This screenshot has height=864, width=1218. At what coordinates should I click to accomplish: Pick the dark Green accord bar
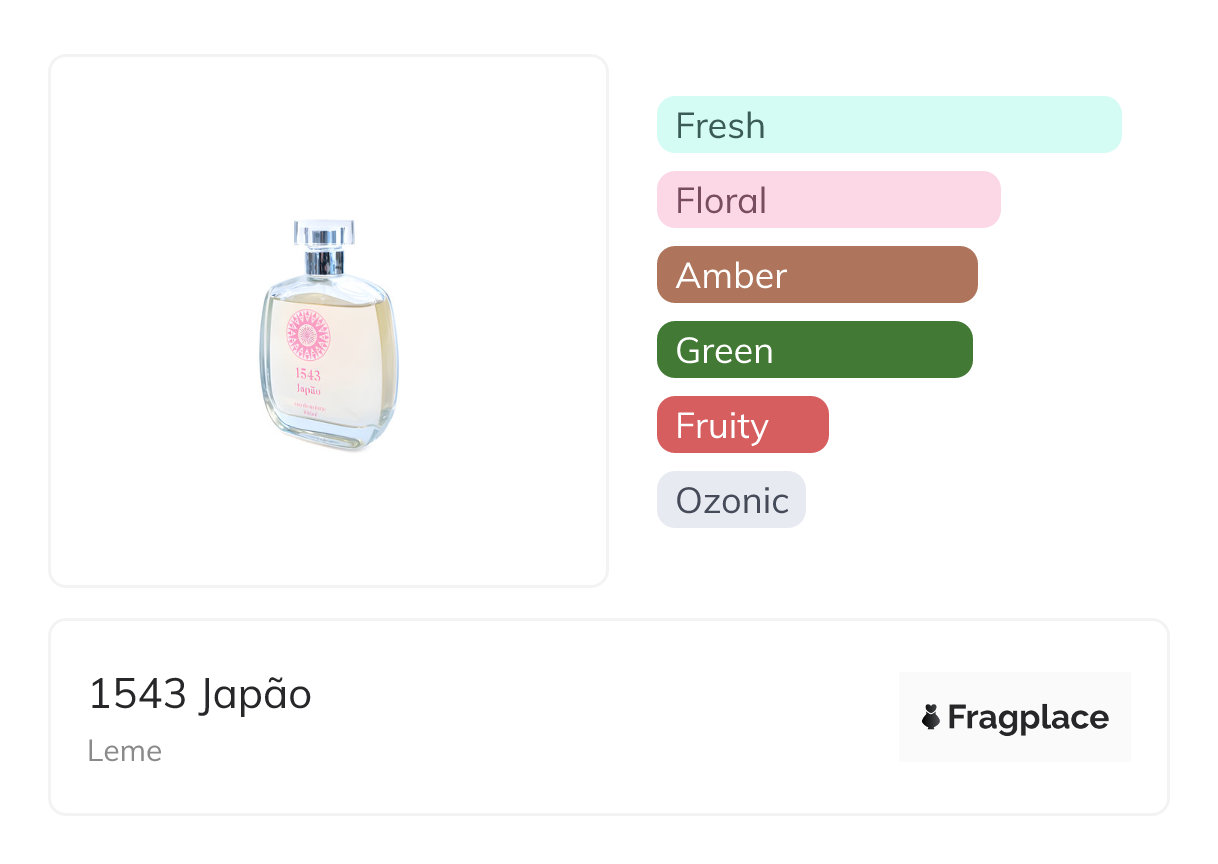(x=814, y=350)
